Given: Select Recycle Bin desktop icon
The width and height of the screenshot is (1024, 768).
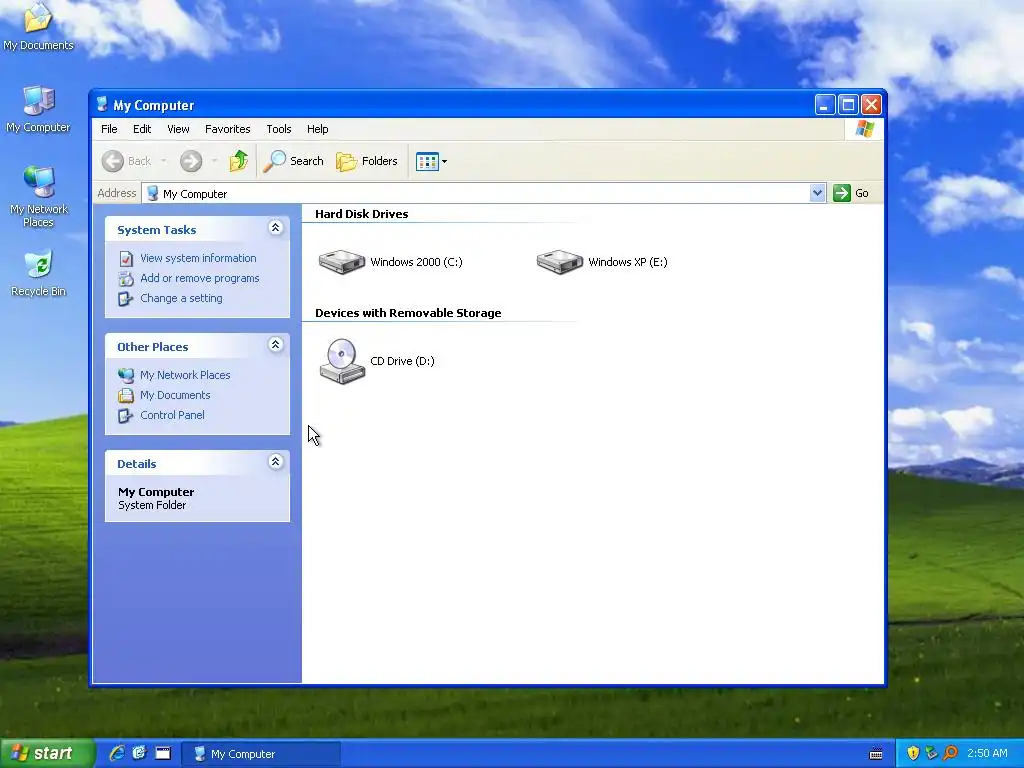Looking at the screenshot, I should point(38,273).
